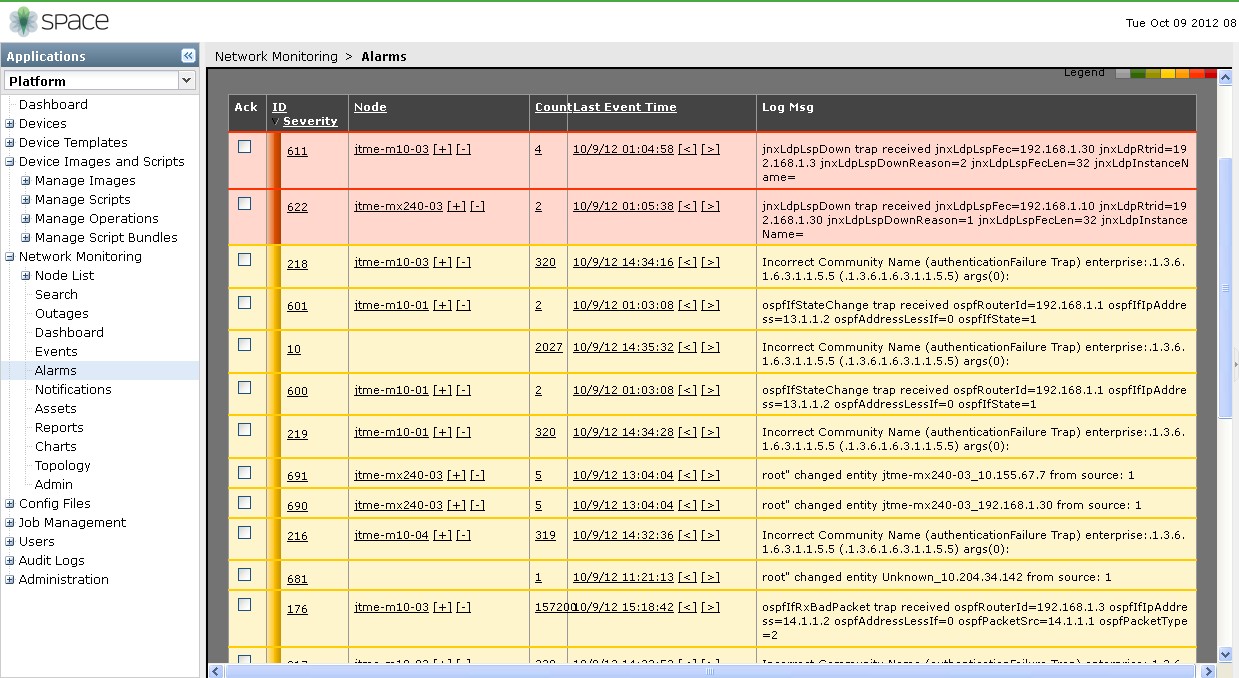The height and width of the screenshot is (678, 1239).
Task: Click the red swatch in the severity Legend
Action: pyautogui.click(x=1211, y=74)
